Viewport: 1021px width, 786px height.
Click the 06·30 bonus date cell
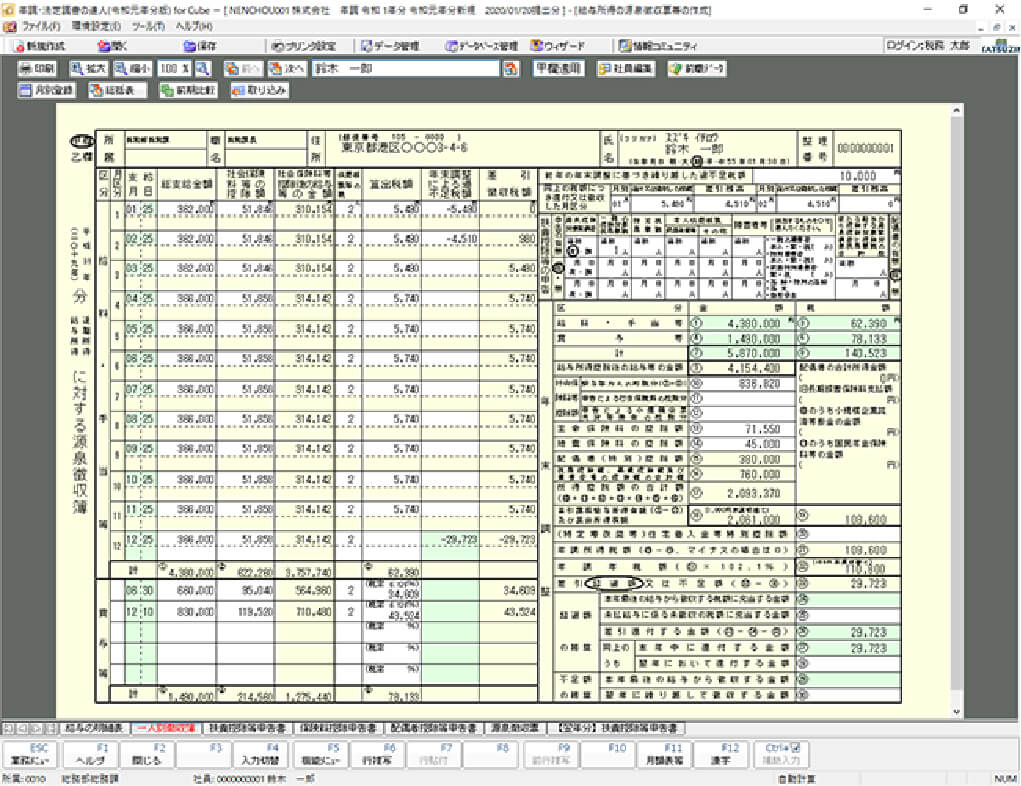(139, 591)
